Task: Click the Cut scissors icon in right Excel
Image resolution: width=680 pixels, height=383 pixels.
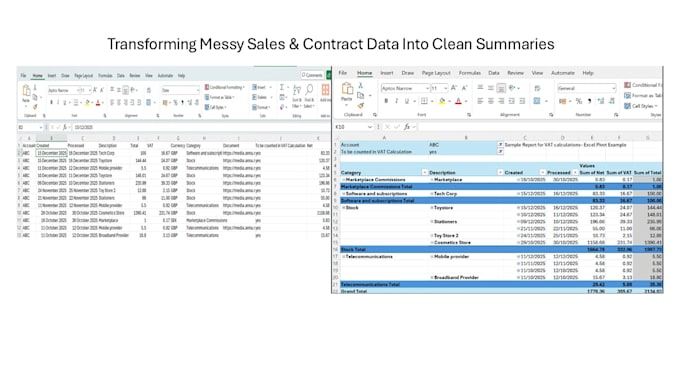Action: pyautogui.click(x=360, y=86)
